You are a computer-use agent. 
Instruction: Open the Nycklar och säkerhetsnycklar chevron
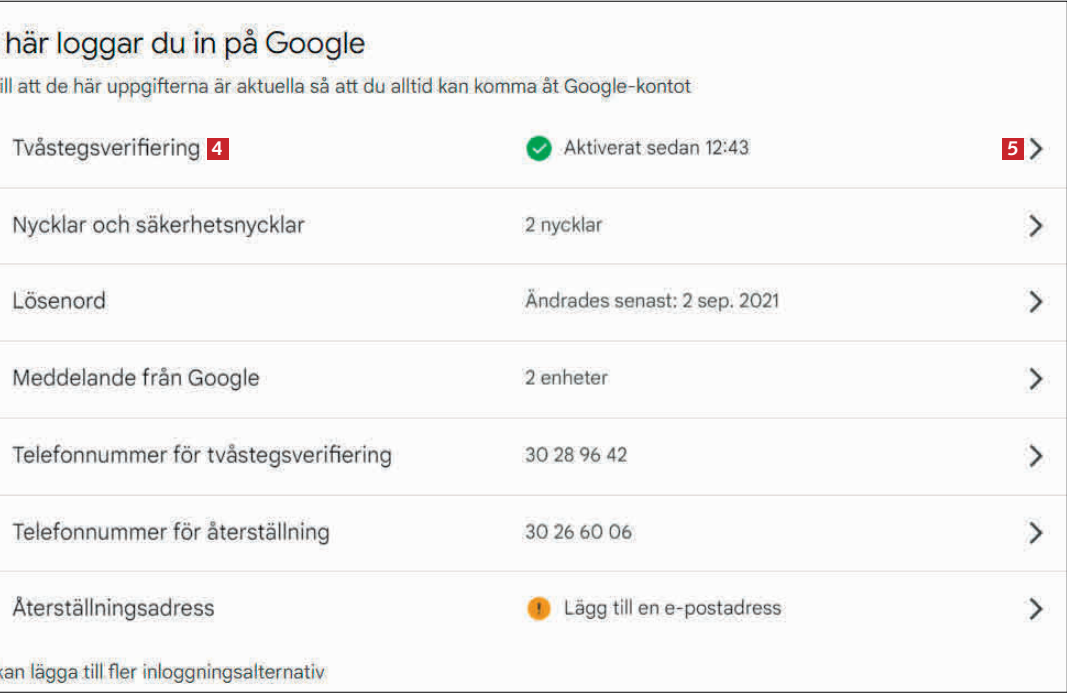click(x=1036, y=226)
